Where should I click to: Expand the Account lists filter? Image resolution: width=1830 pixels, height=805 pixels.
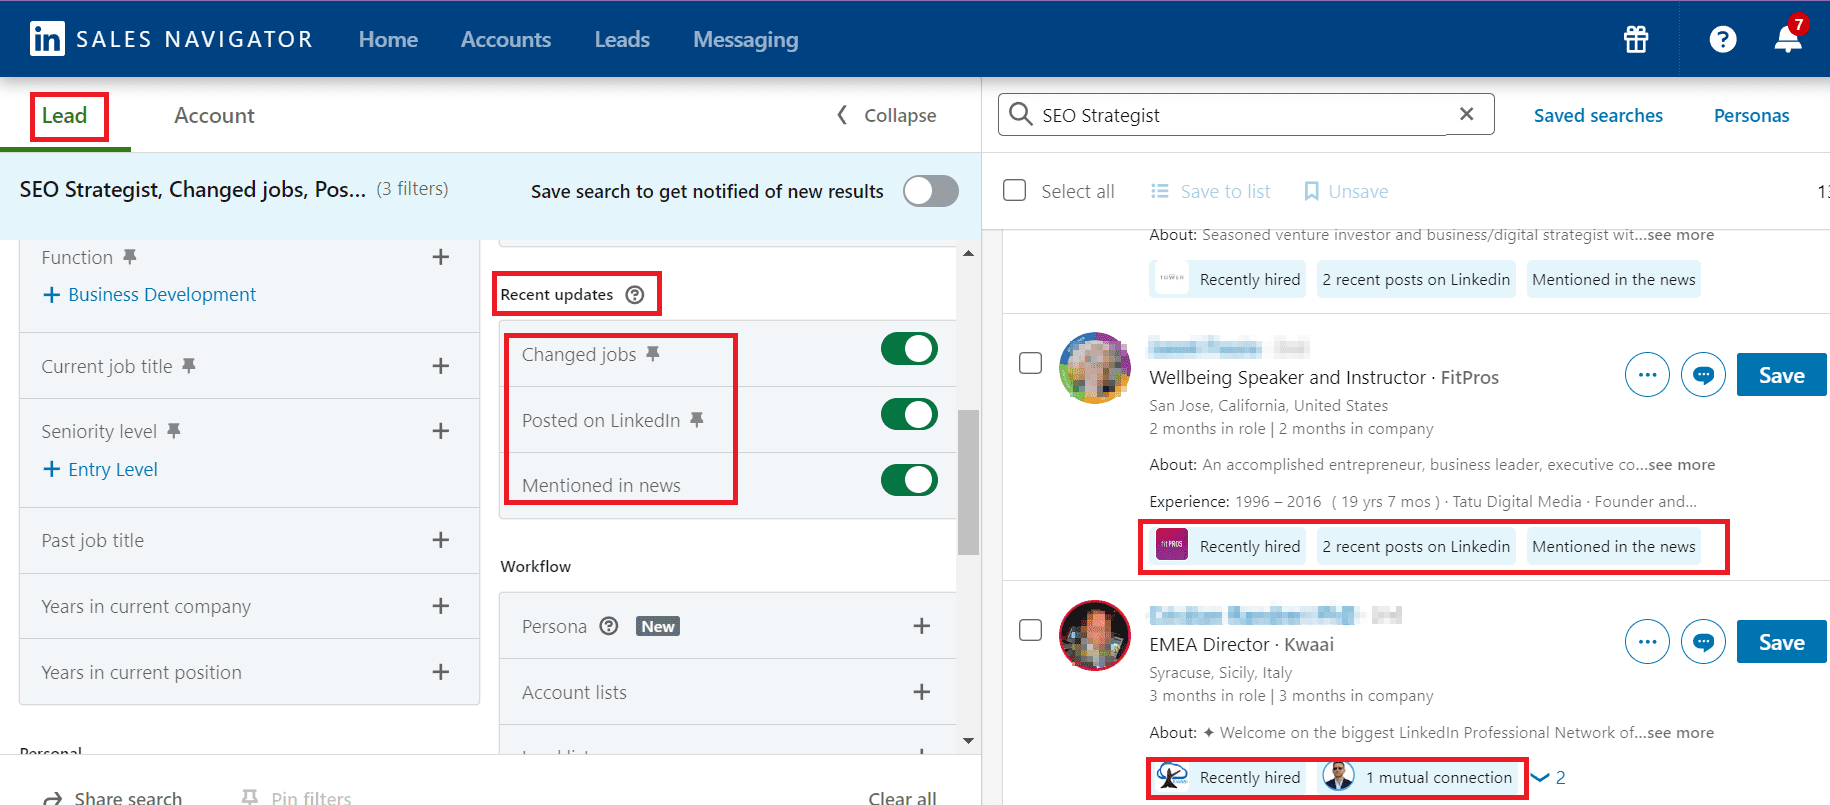click(x=921, y=692)
